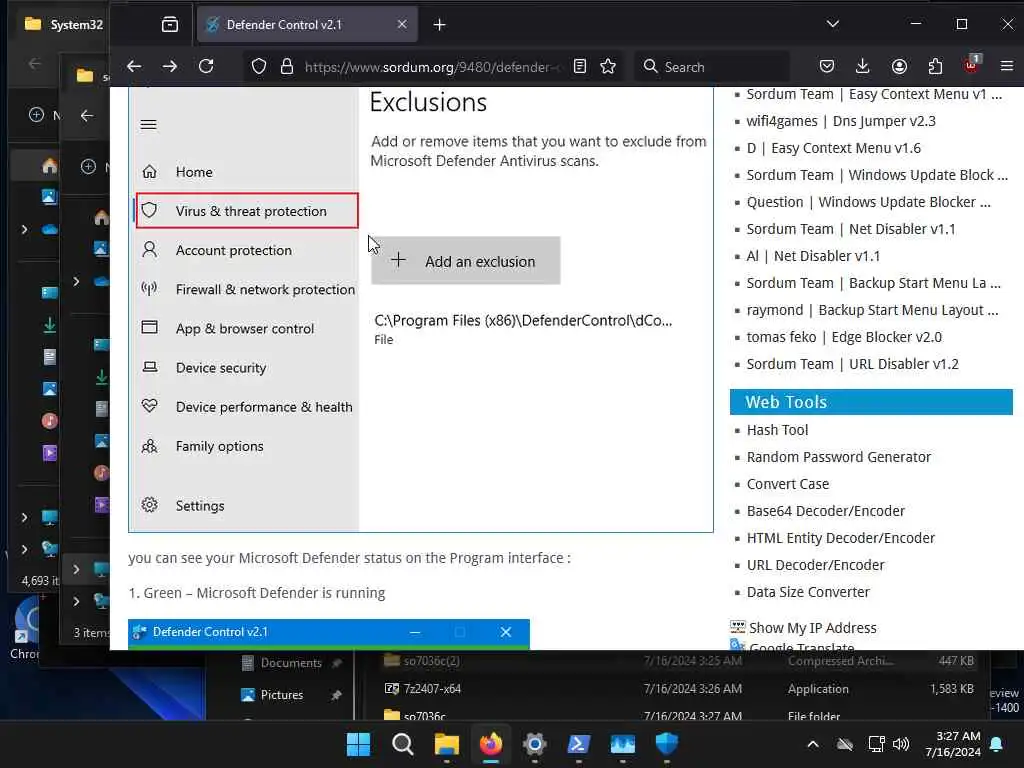Open D | Easy Context Menu v1.6 link

click(833, 148)
